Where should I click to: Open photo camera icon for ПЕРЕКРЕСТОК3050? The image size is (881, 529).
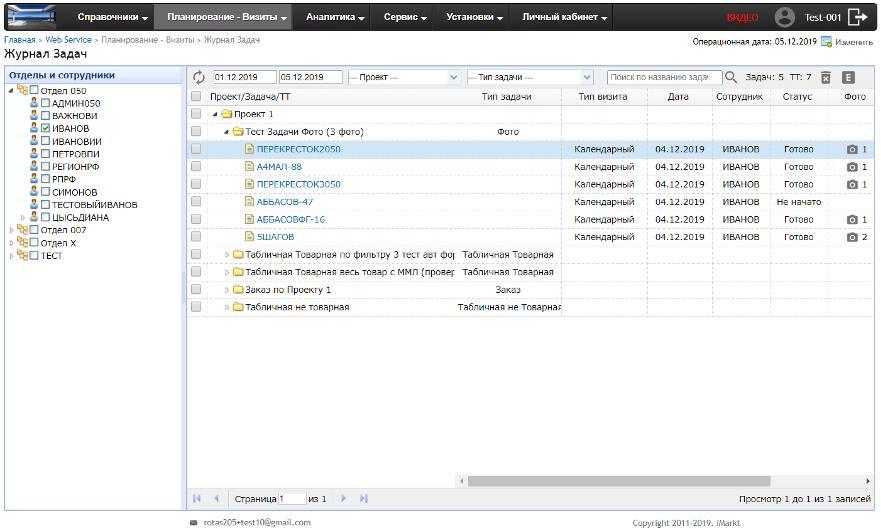(x=852, y=184)
